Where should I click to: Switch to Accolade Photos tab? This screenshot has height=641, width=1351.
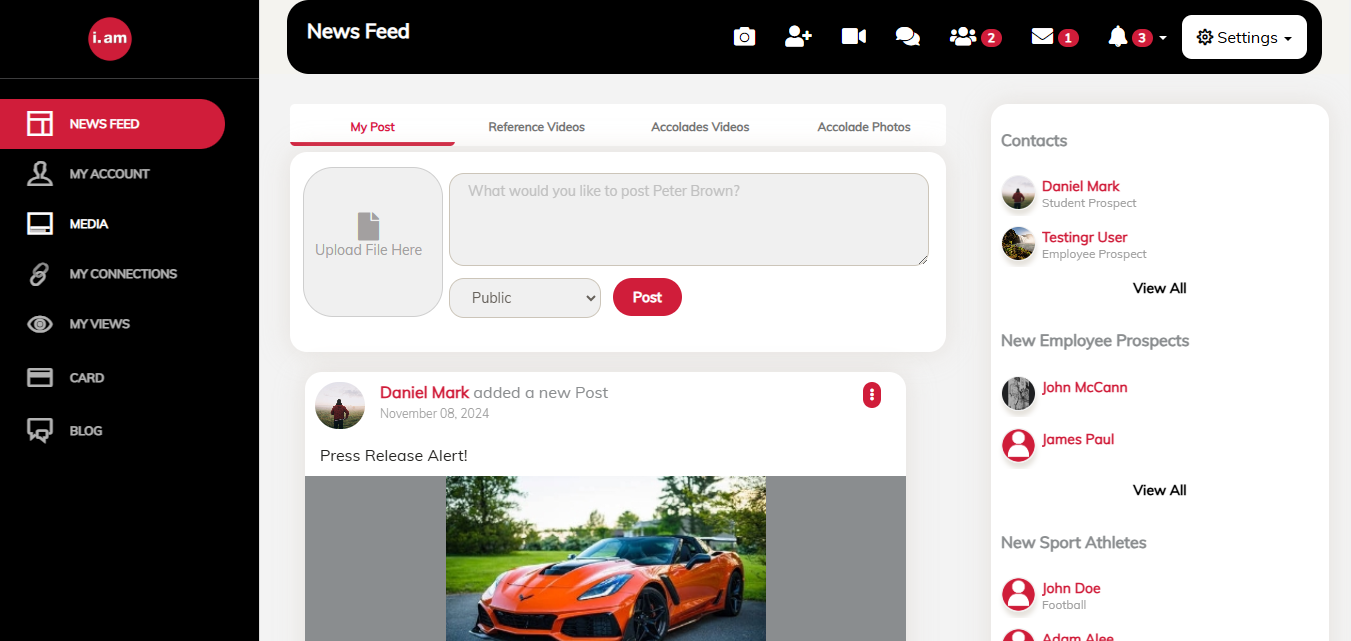click(864, 127)
